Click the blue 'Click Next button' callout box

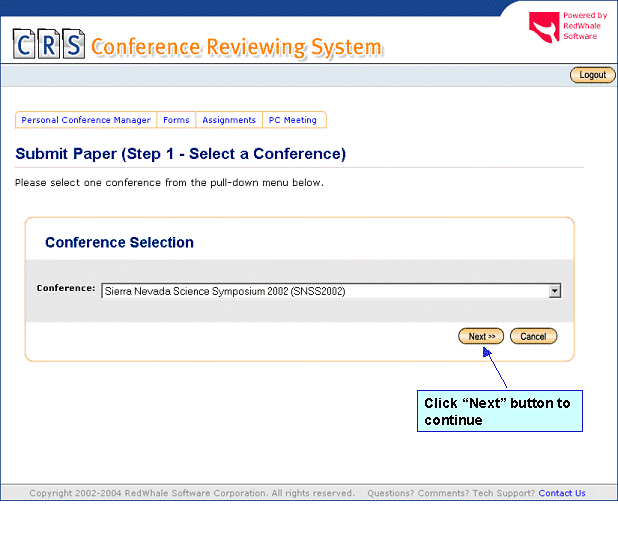tap(499, 411)
